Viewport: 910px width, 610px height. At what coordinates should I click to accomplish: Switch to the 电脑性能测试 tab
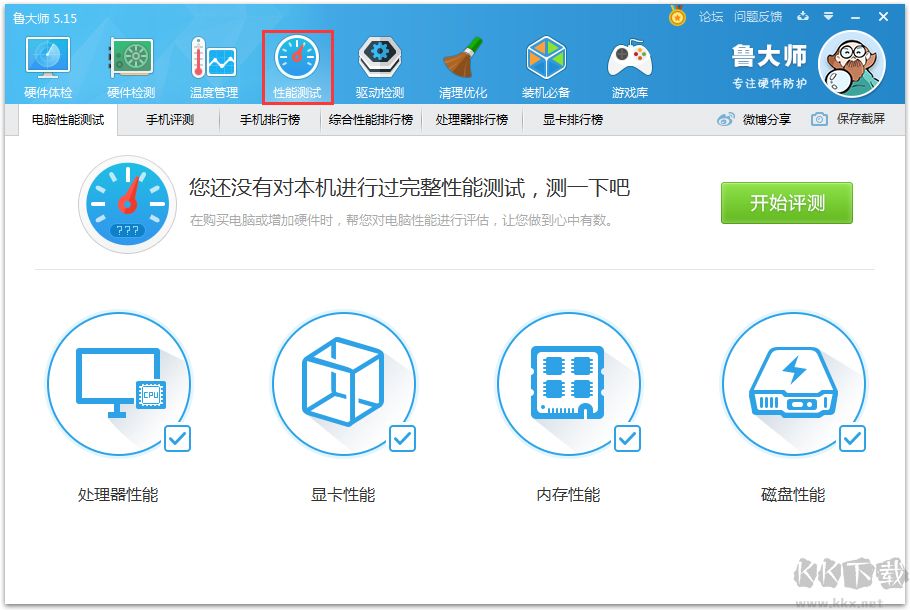click(68, 120)
